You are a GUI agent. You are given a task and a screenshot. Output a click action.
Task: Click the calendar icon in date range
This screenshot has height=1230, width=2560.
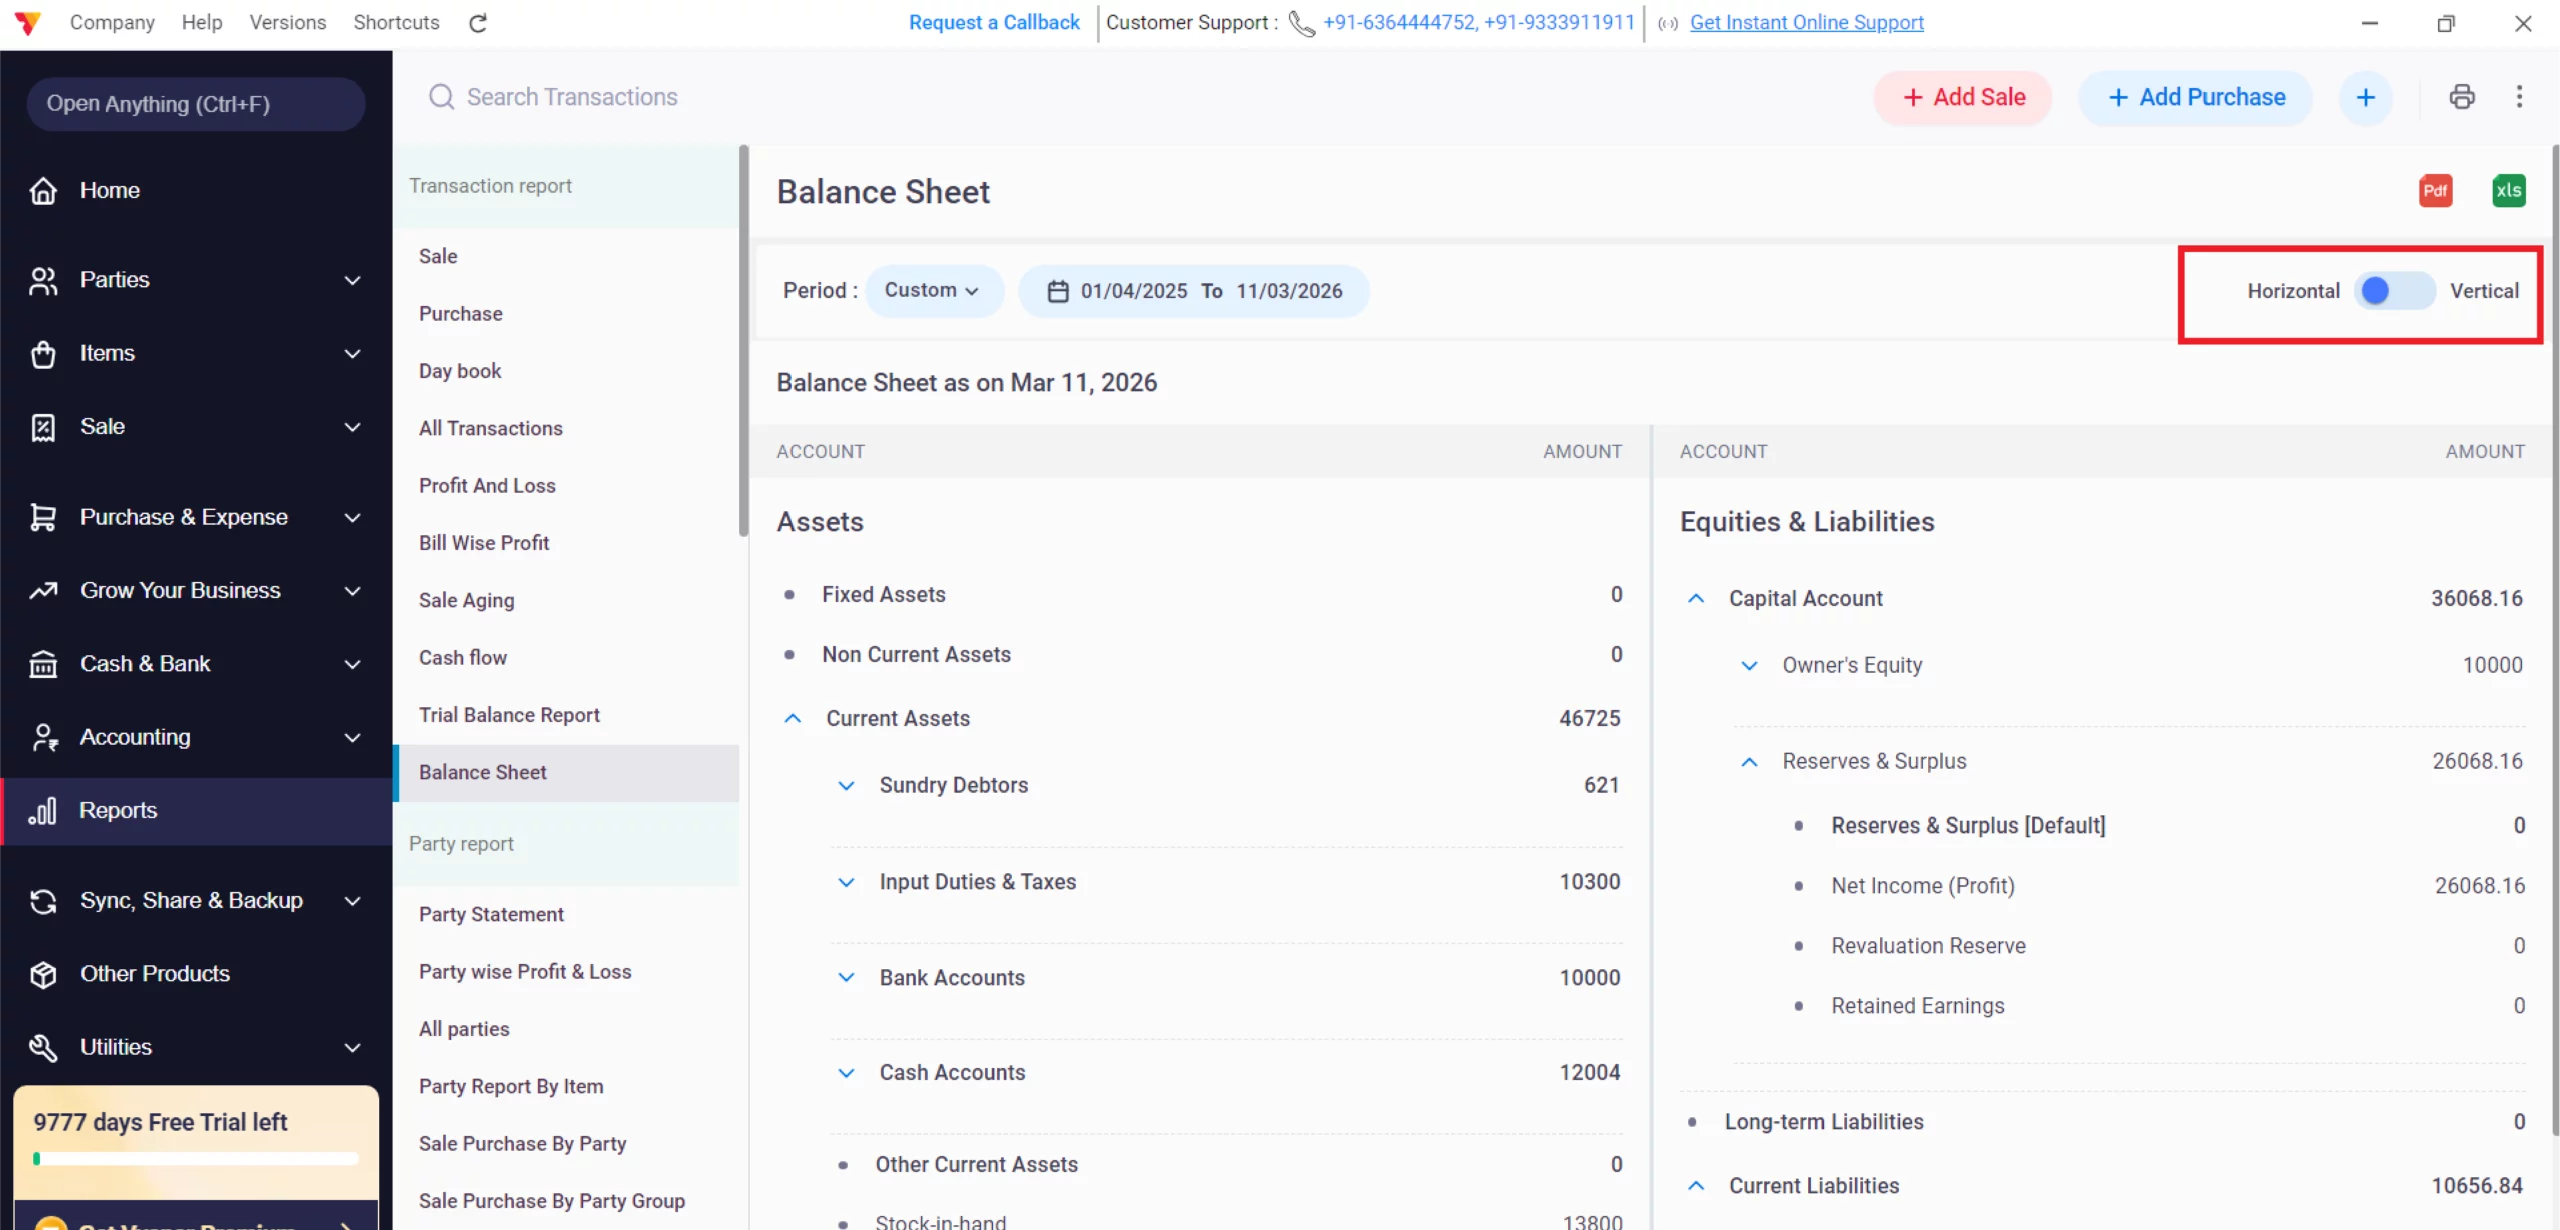[1057, 291]
